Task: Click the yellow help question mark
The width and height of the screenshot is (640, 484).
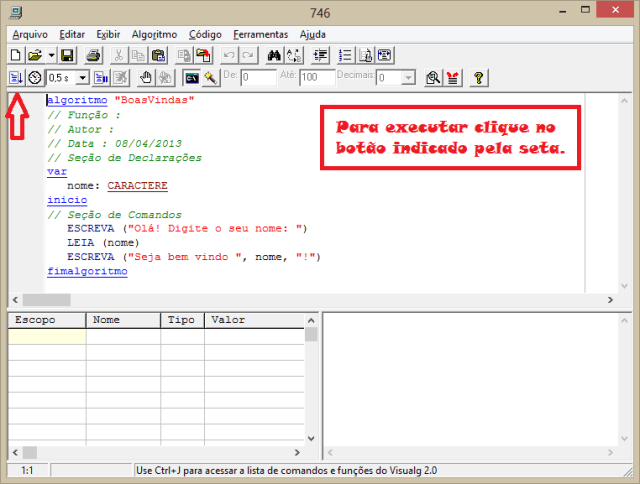Action: [x=479, y=77]
